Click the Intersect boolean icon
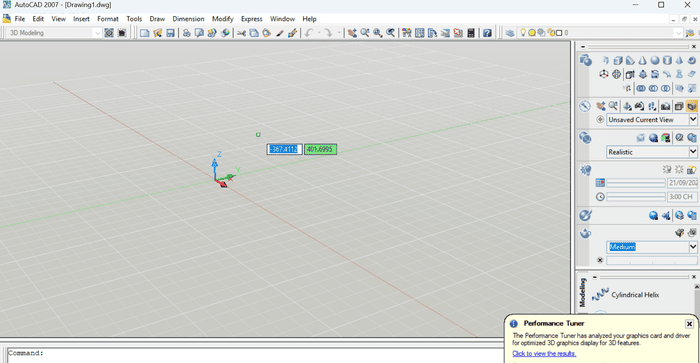 (x=666, y=88)
